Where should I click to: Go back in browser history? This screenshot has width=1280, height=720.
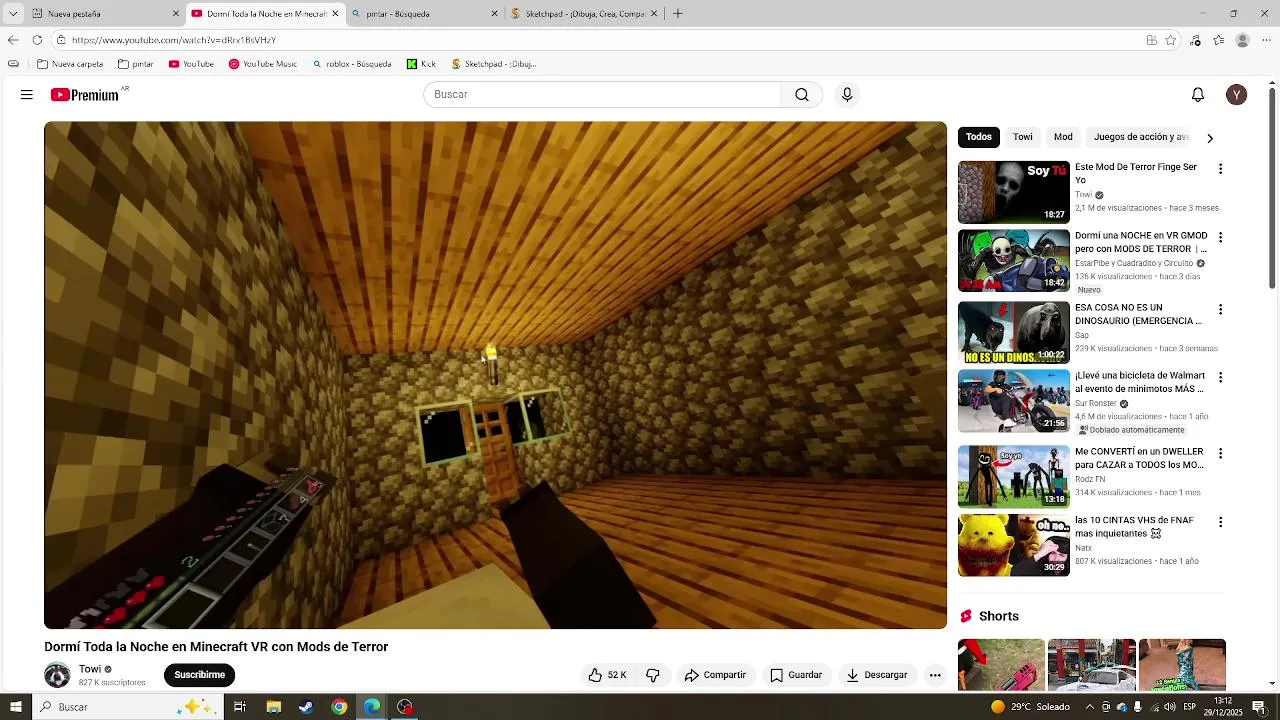click(13, 40)
